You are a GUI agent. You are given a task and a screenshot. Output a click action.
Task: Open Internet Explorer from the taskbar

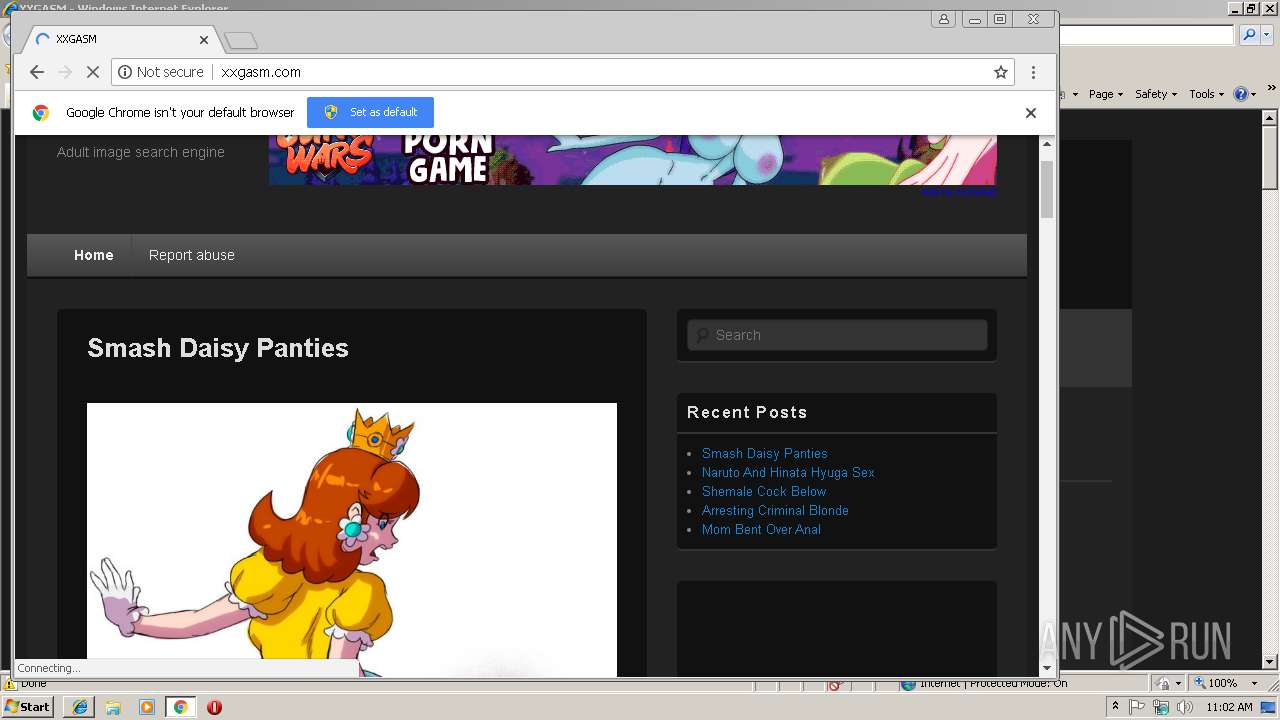click(x=79, y=707)
